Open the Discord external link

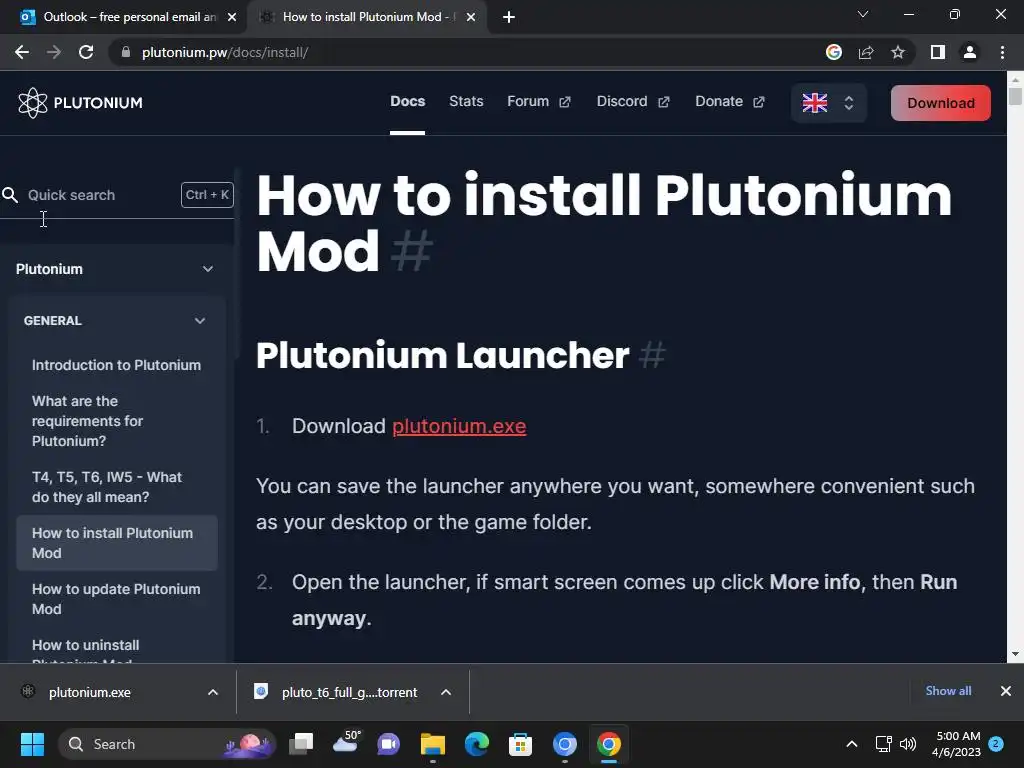click(633, 101)
